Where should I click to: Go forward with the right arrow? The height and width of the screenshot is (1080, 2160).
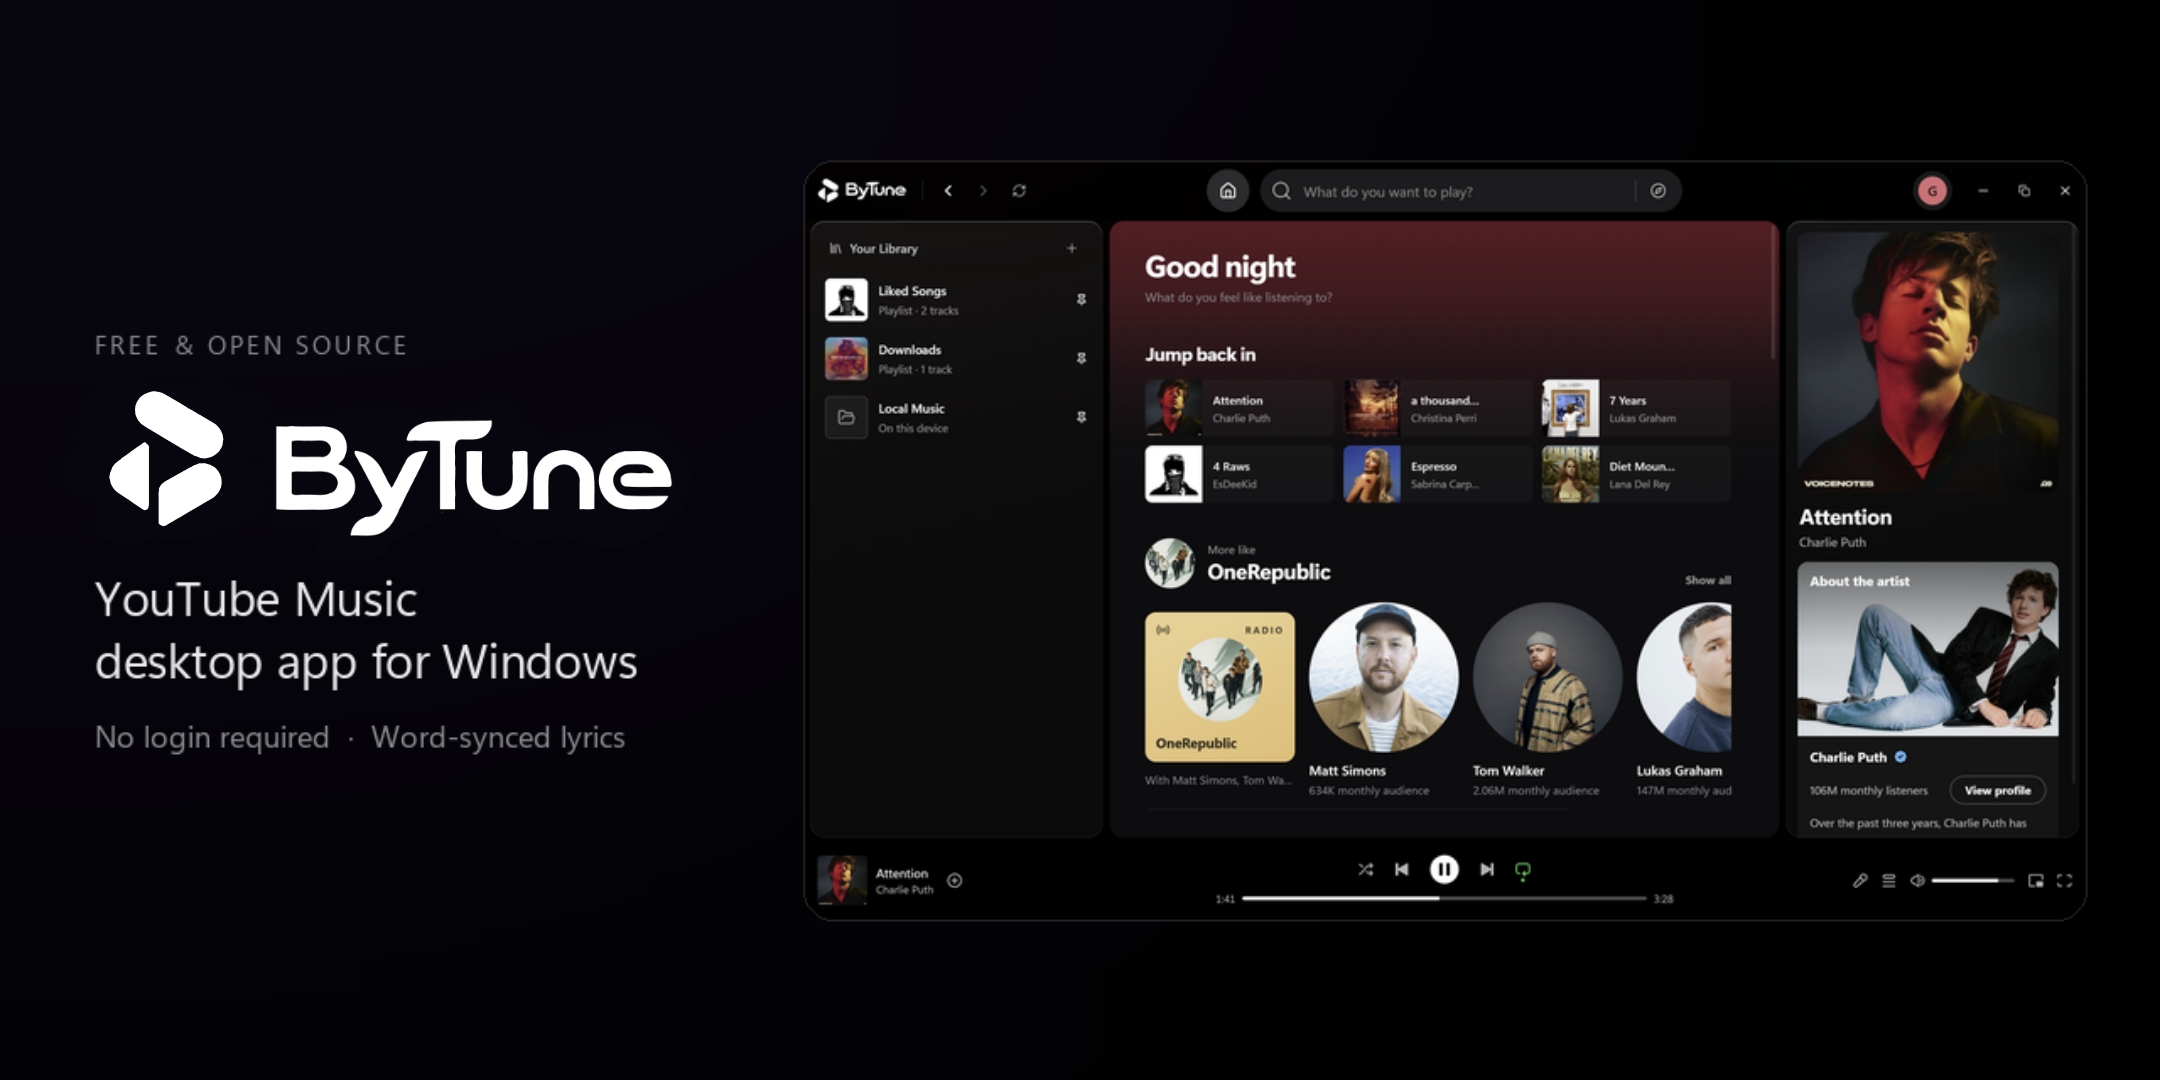tap(983, 190)
